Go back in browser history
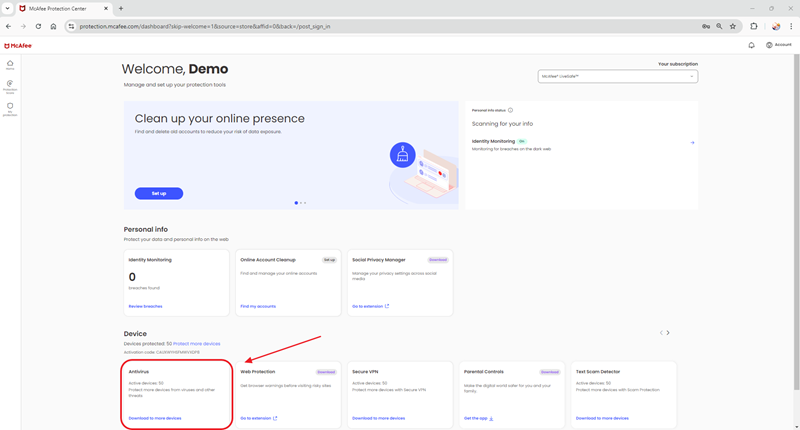Viewport: 800px width, 430px height. [9, 26]
